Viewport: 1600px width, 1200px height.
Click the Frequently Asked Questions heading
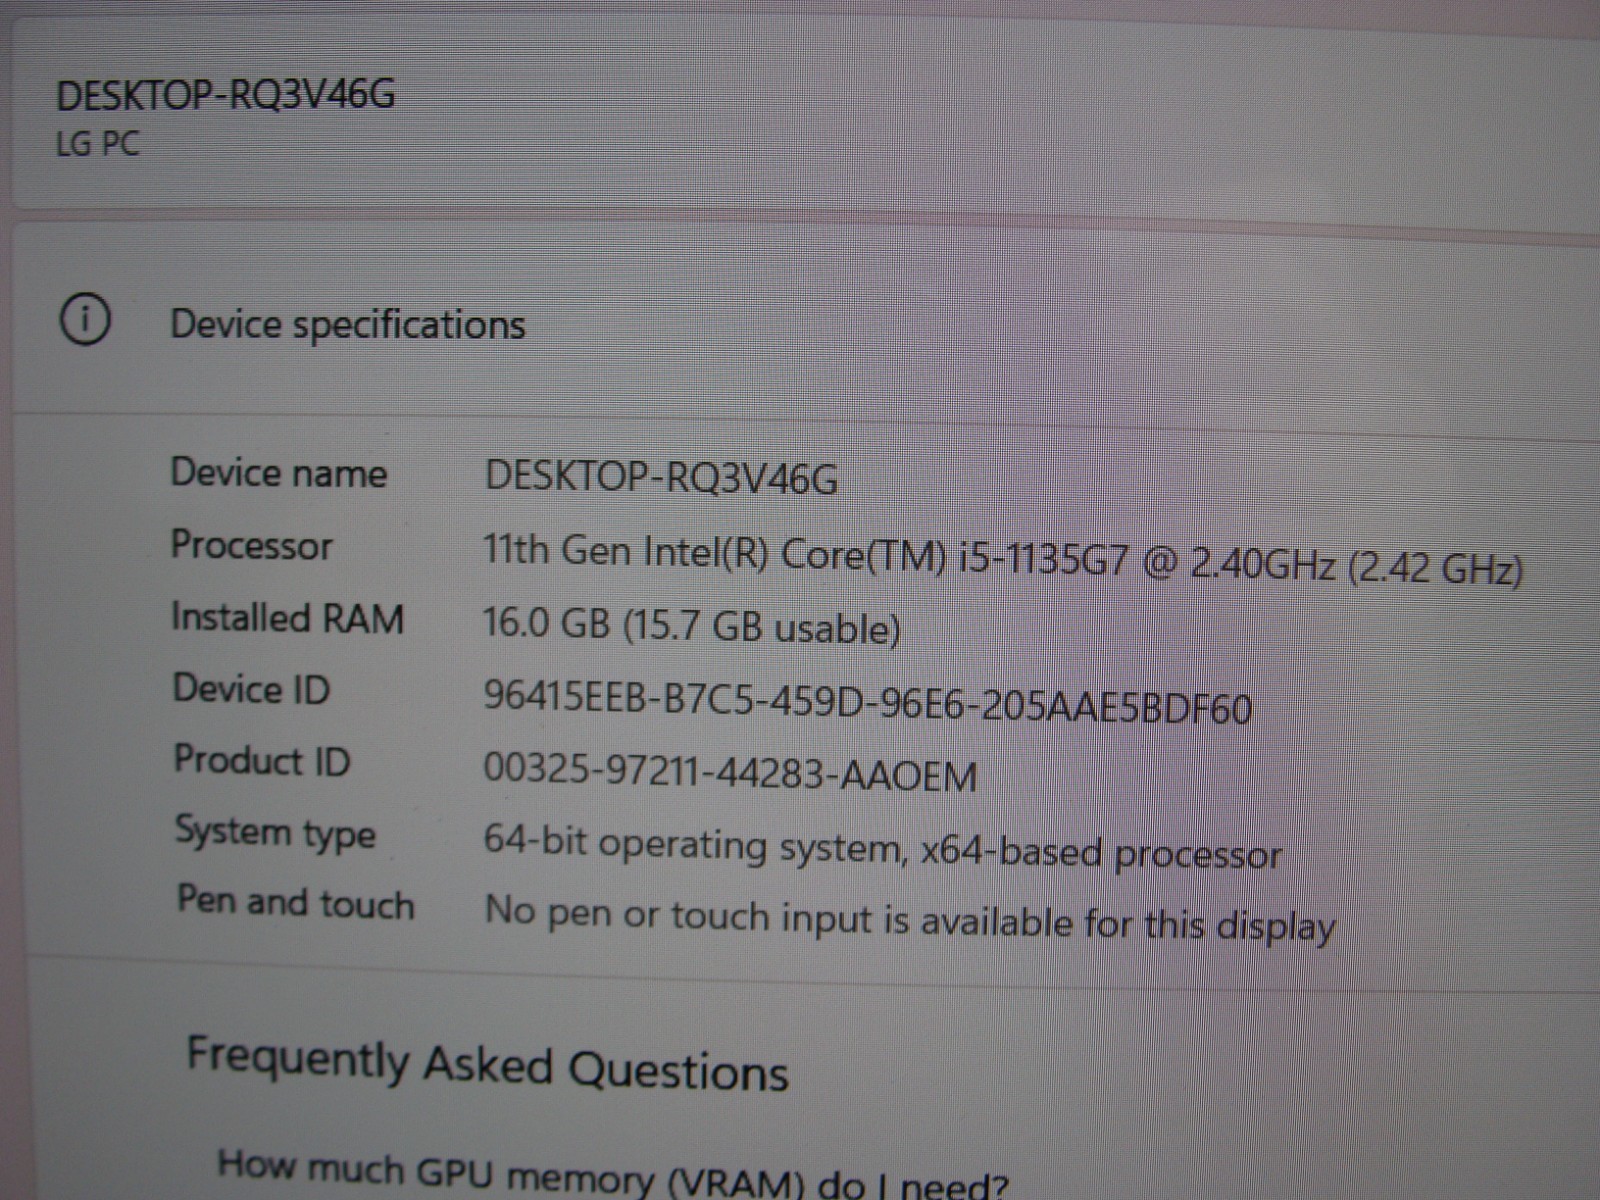coord(487,1065)
